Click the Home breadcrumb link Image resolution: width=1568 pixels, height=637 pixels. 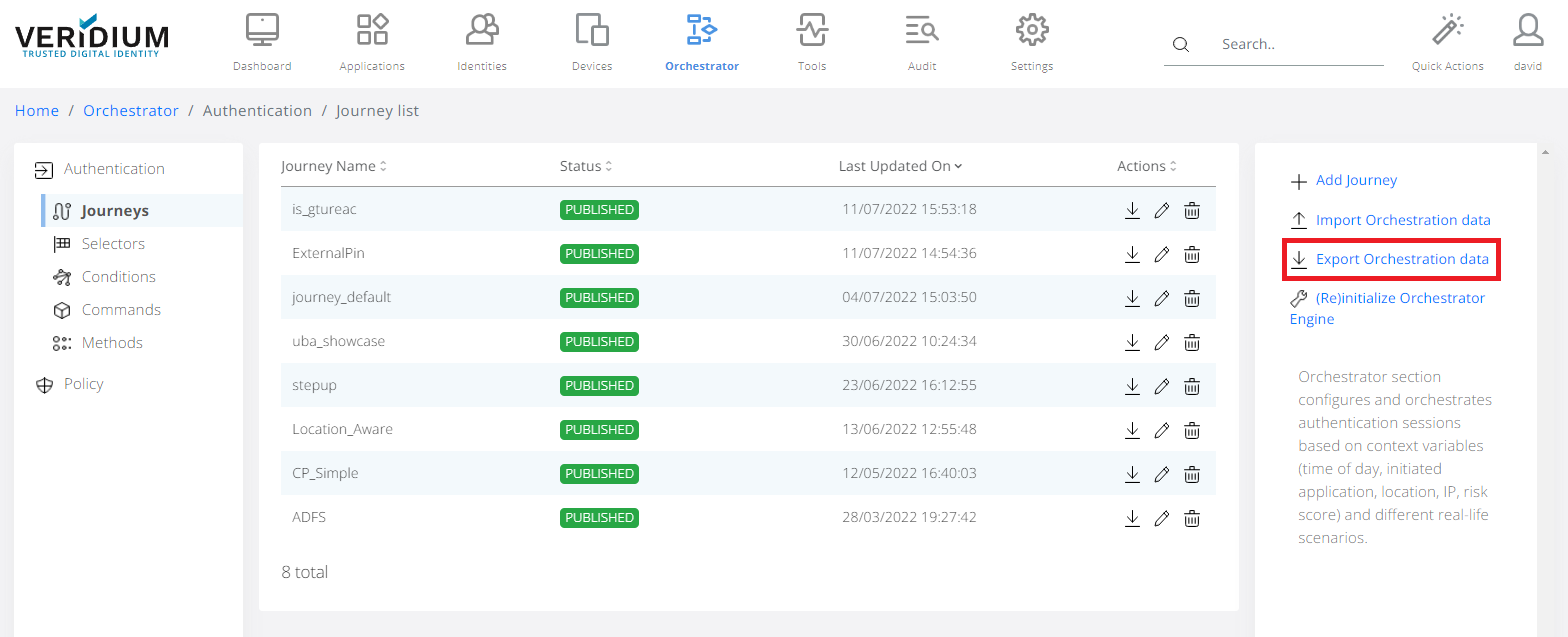[x=37, y=111]
